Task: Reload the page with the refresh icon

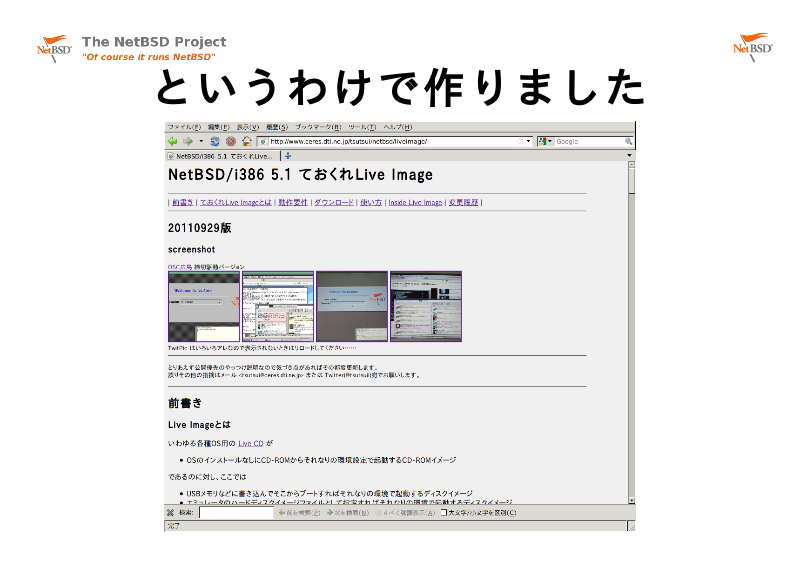Action: tap(215, 141)
